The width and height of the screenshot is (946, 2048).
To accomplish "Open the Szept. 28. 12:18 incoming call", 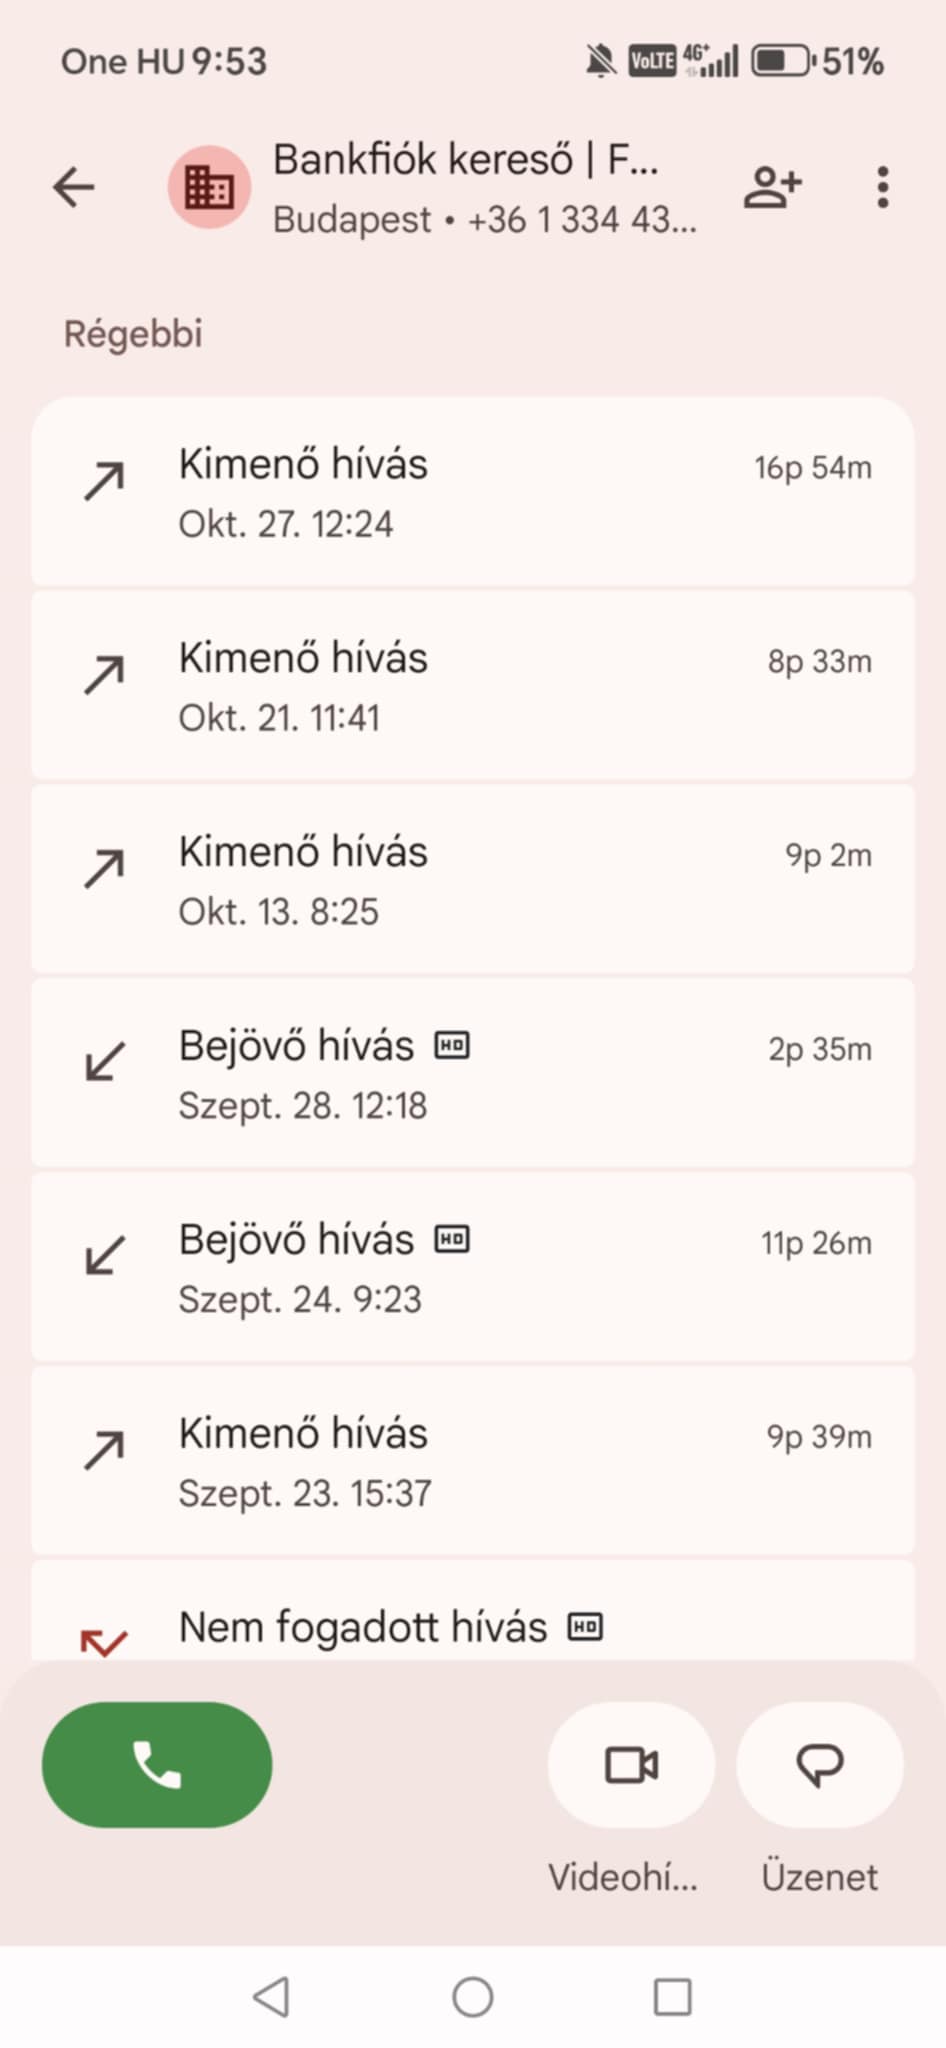I will (x=473, y=1074).
